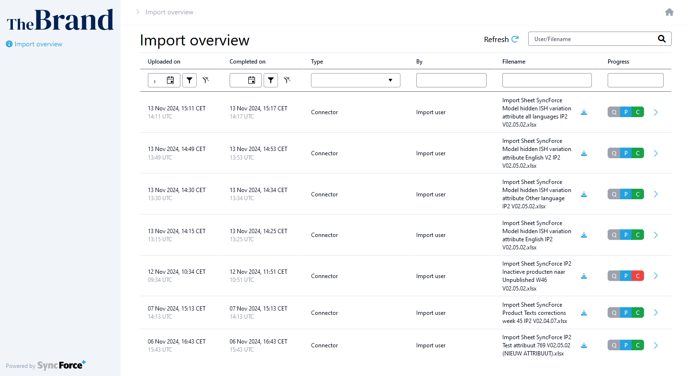Click the Filename filter input

tap(547, 80)
